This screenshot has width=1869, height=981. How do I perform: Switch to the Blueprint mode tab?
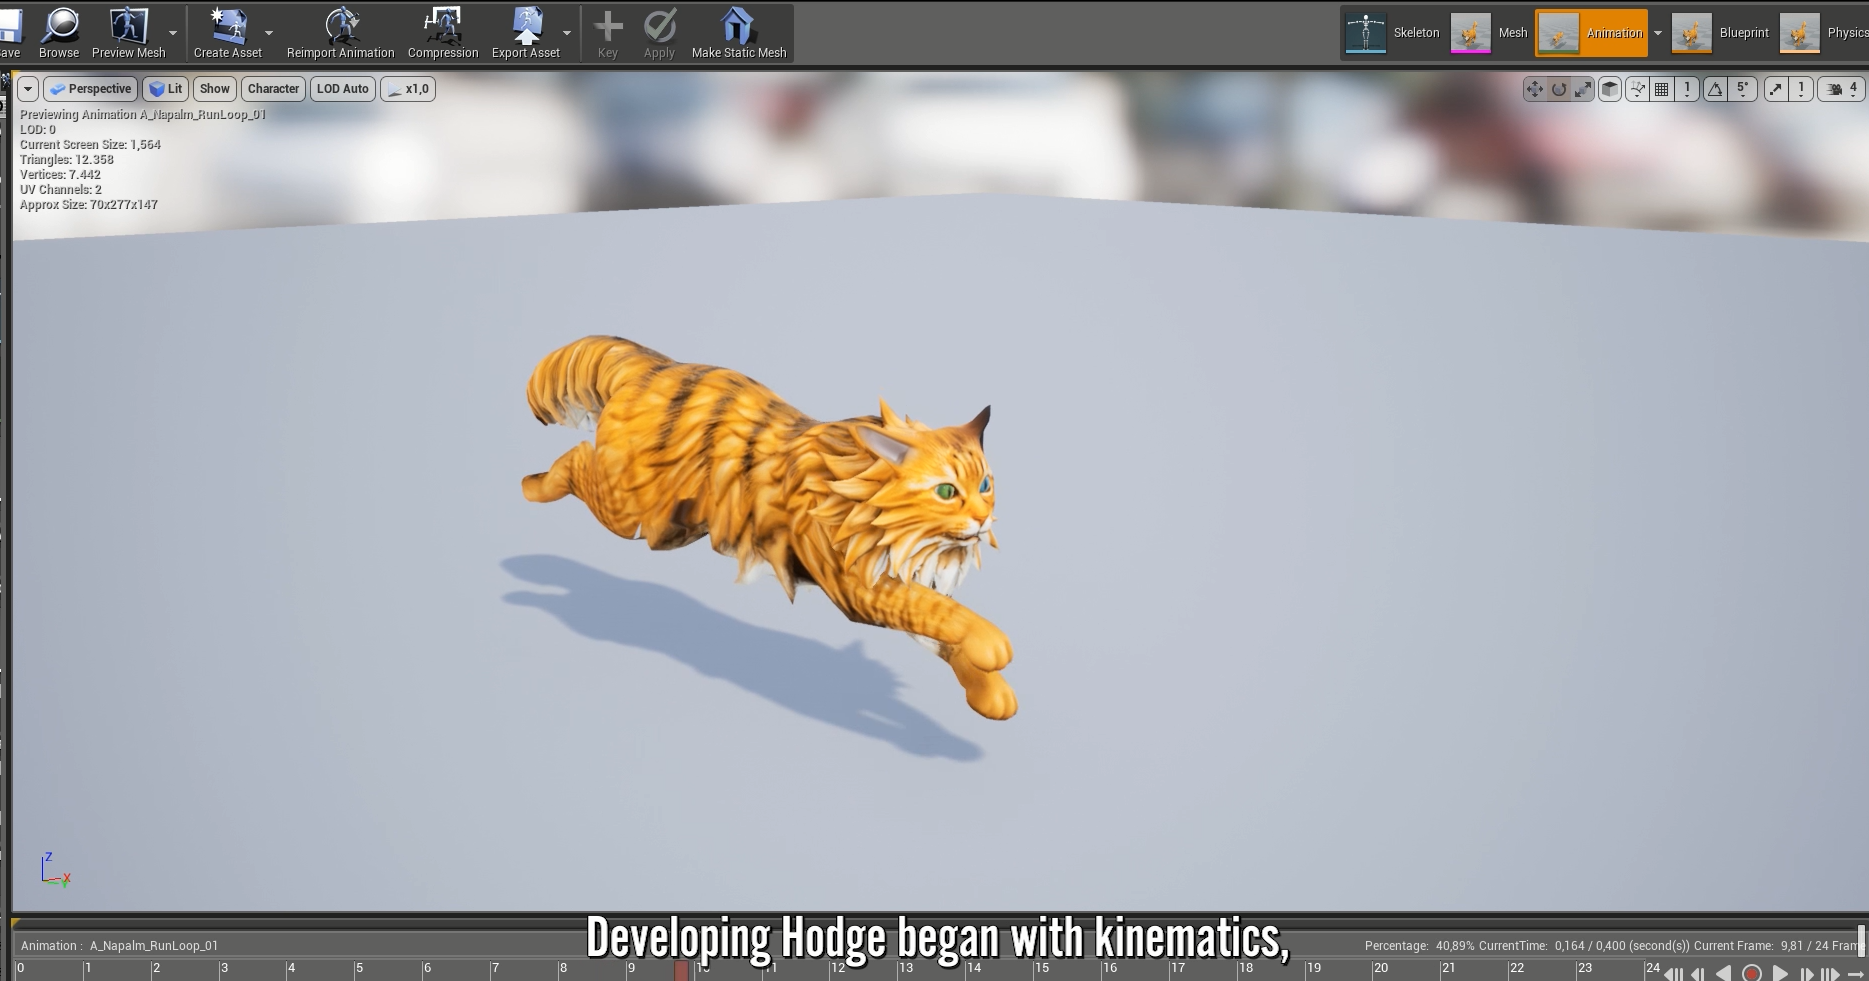[1720, 33]
